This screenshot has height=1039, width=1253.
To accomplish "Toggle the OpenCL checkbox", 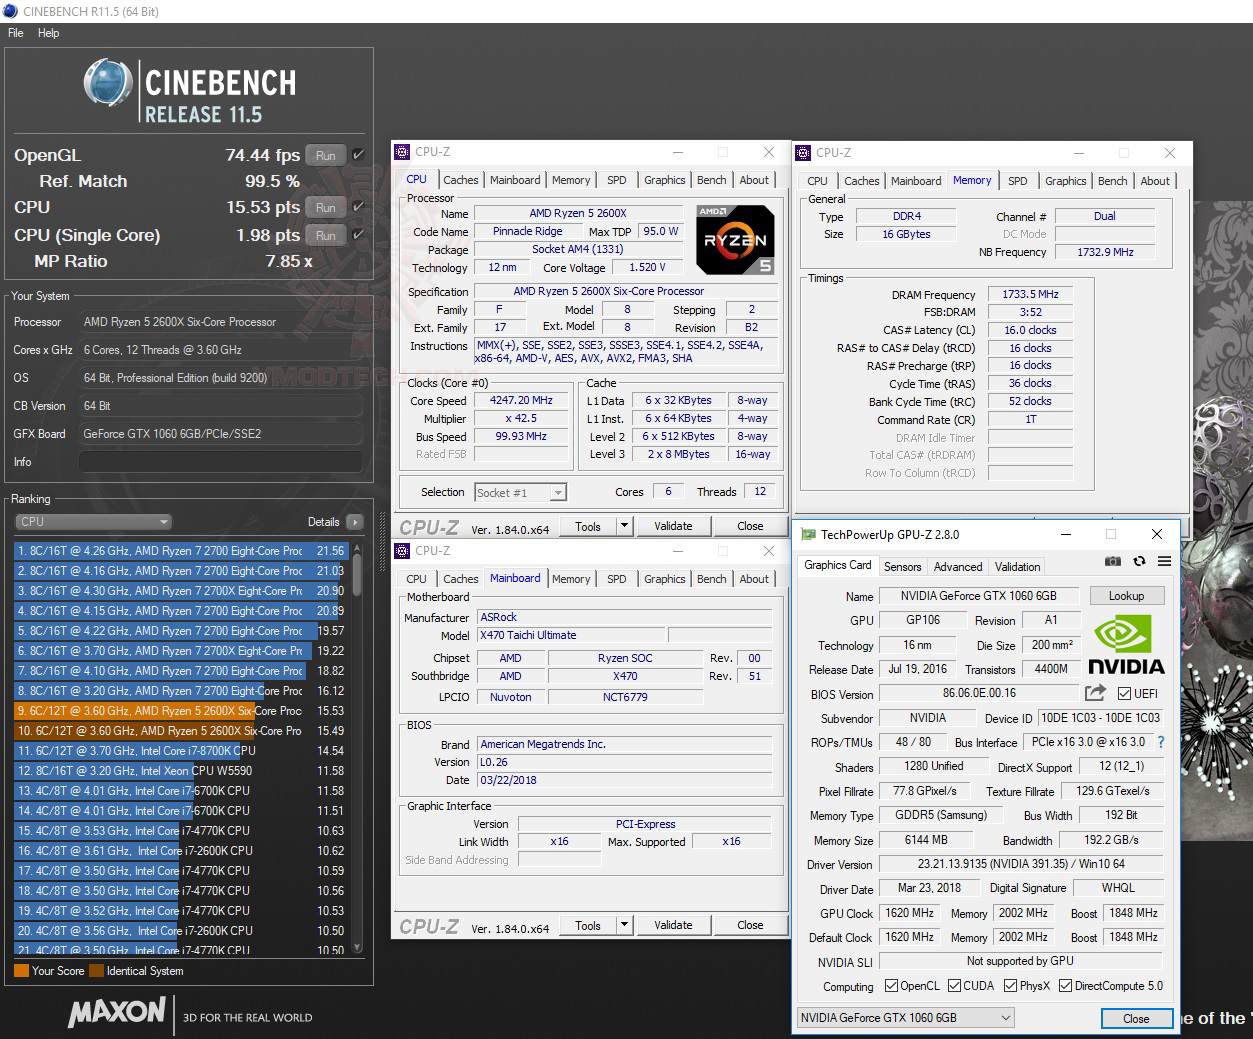I will [891, 986].
